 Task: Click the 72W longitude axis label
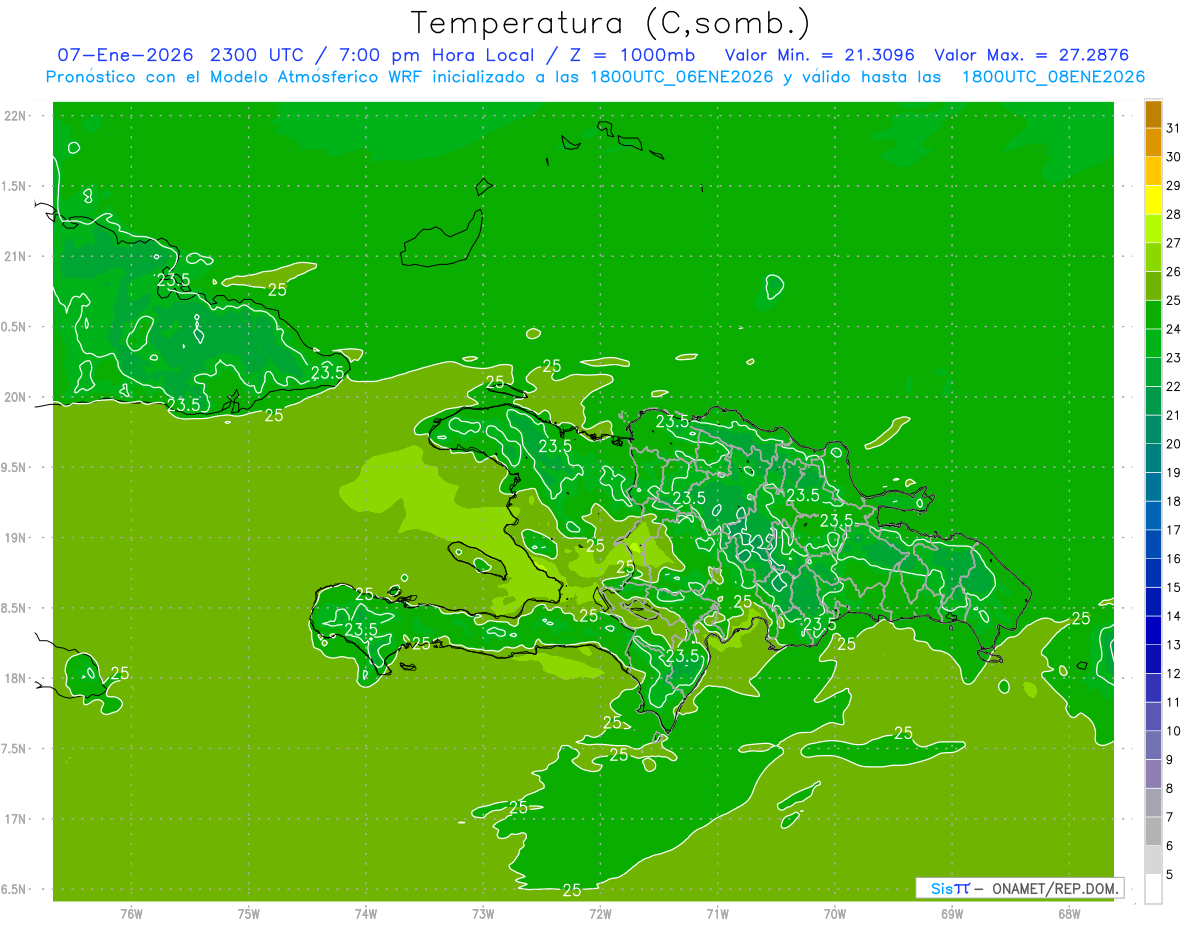600,913
